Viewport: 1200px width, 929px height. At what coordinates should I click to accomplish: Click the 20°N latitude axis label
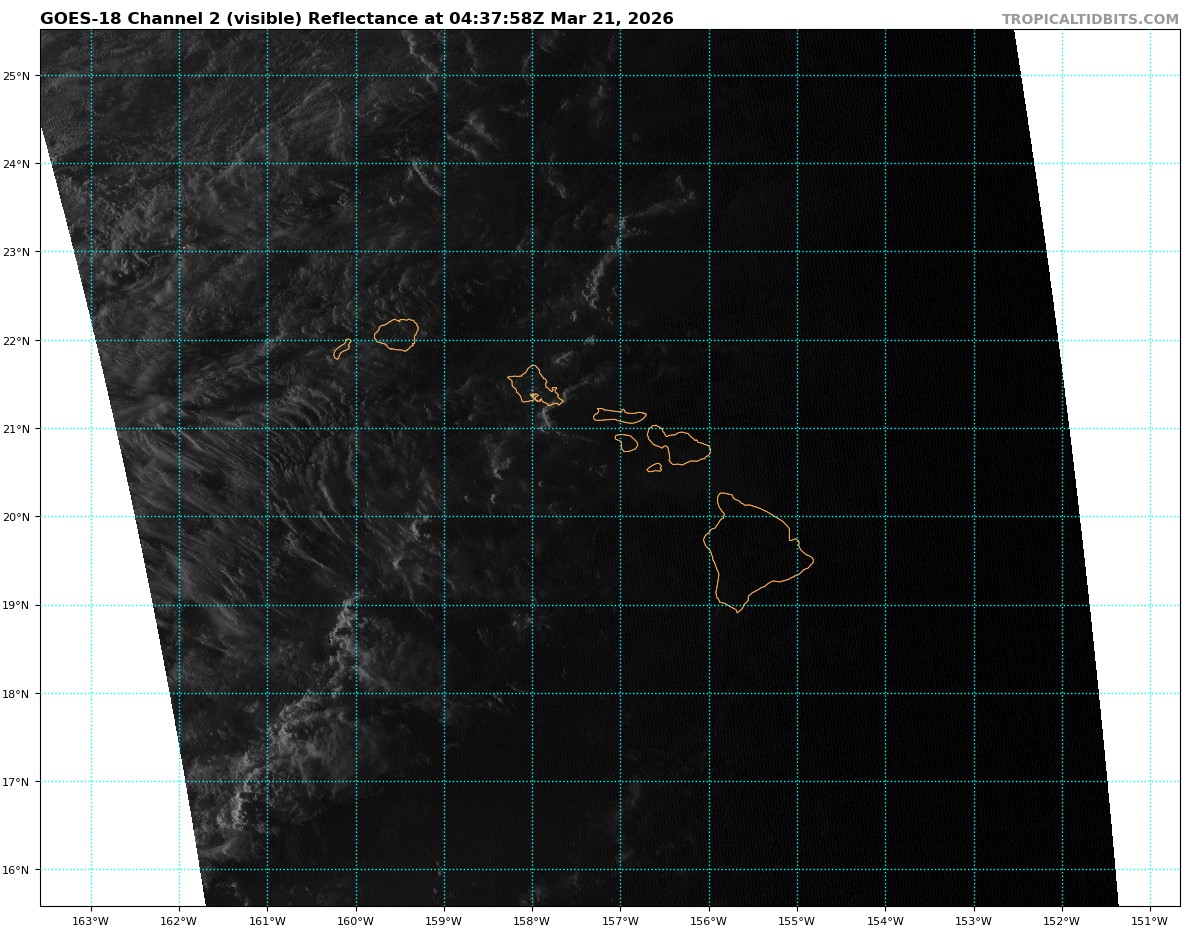pos(20,517)
